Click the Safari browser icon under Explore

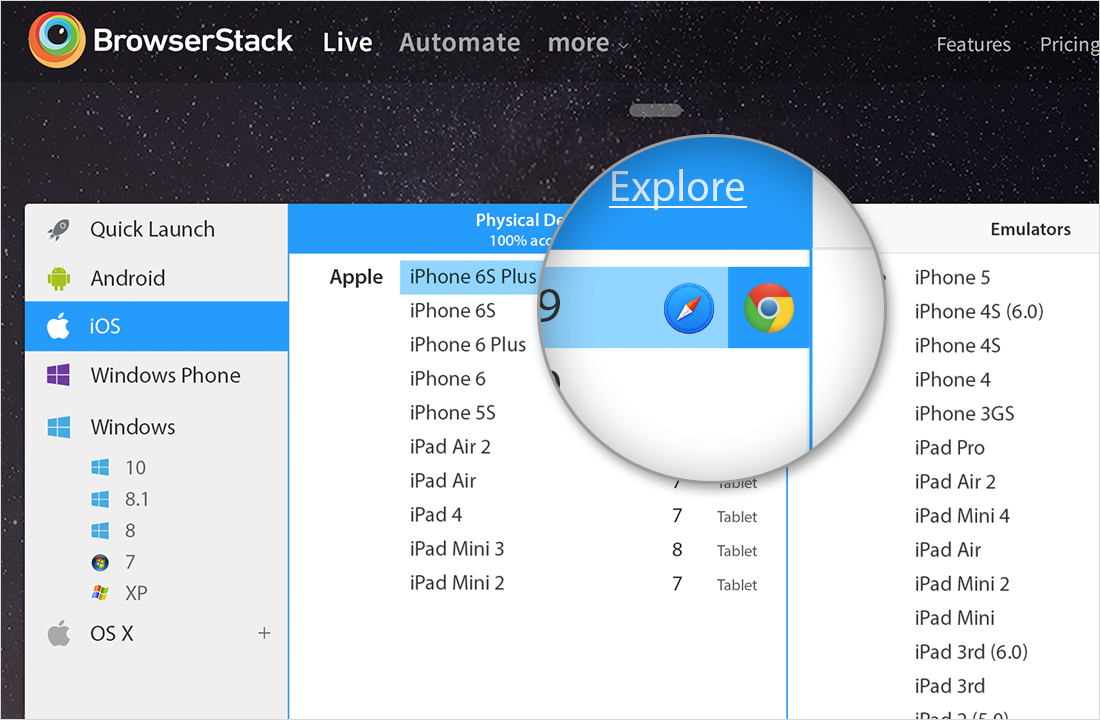pos(687,309)
